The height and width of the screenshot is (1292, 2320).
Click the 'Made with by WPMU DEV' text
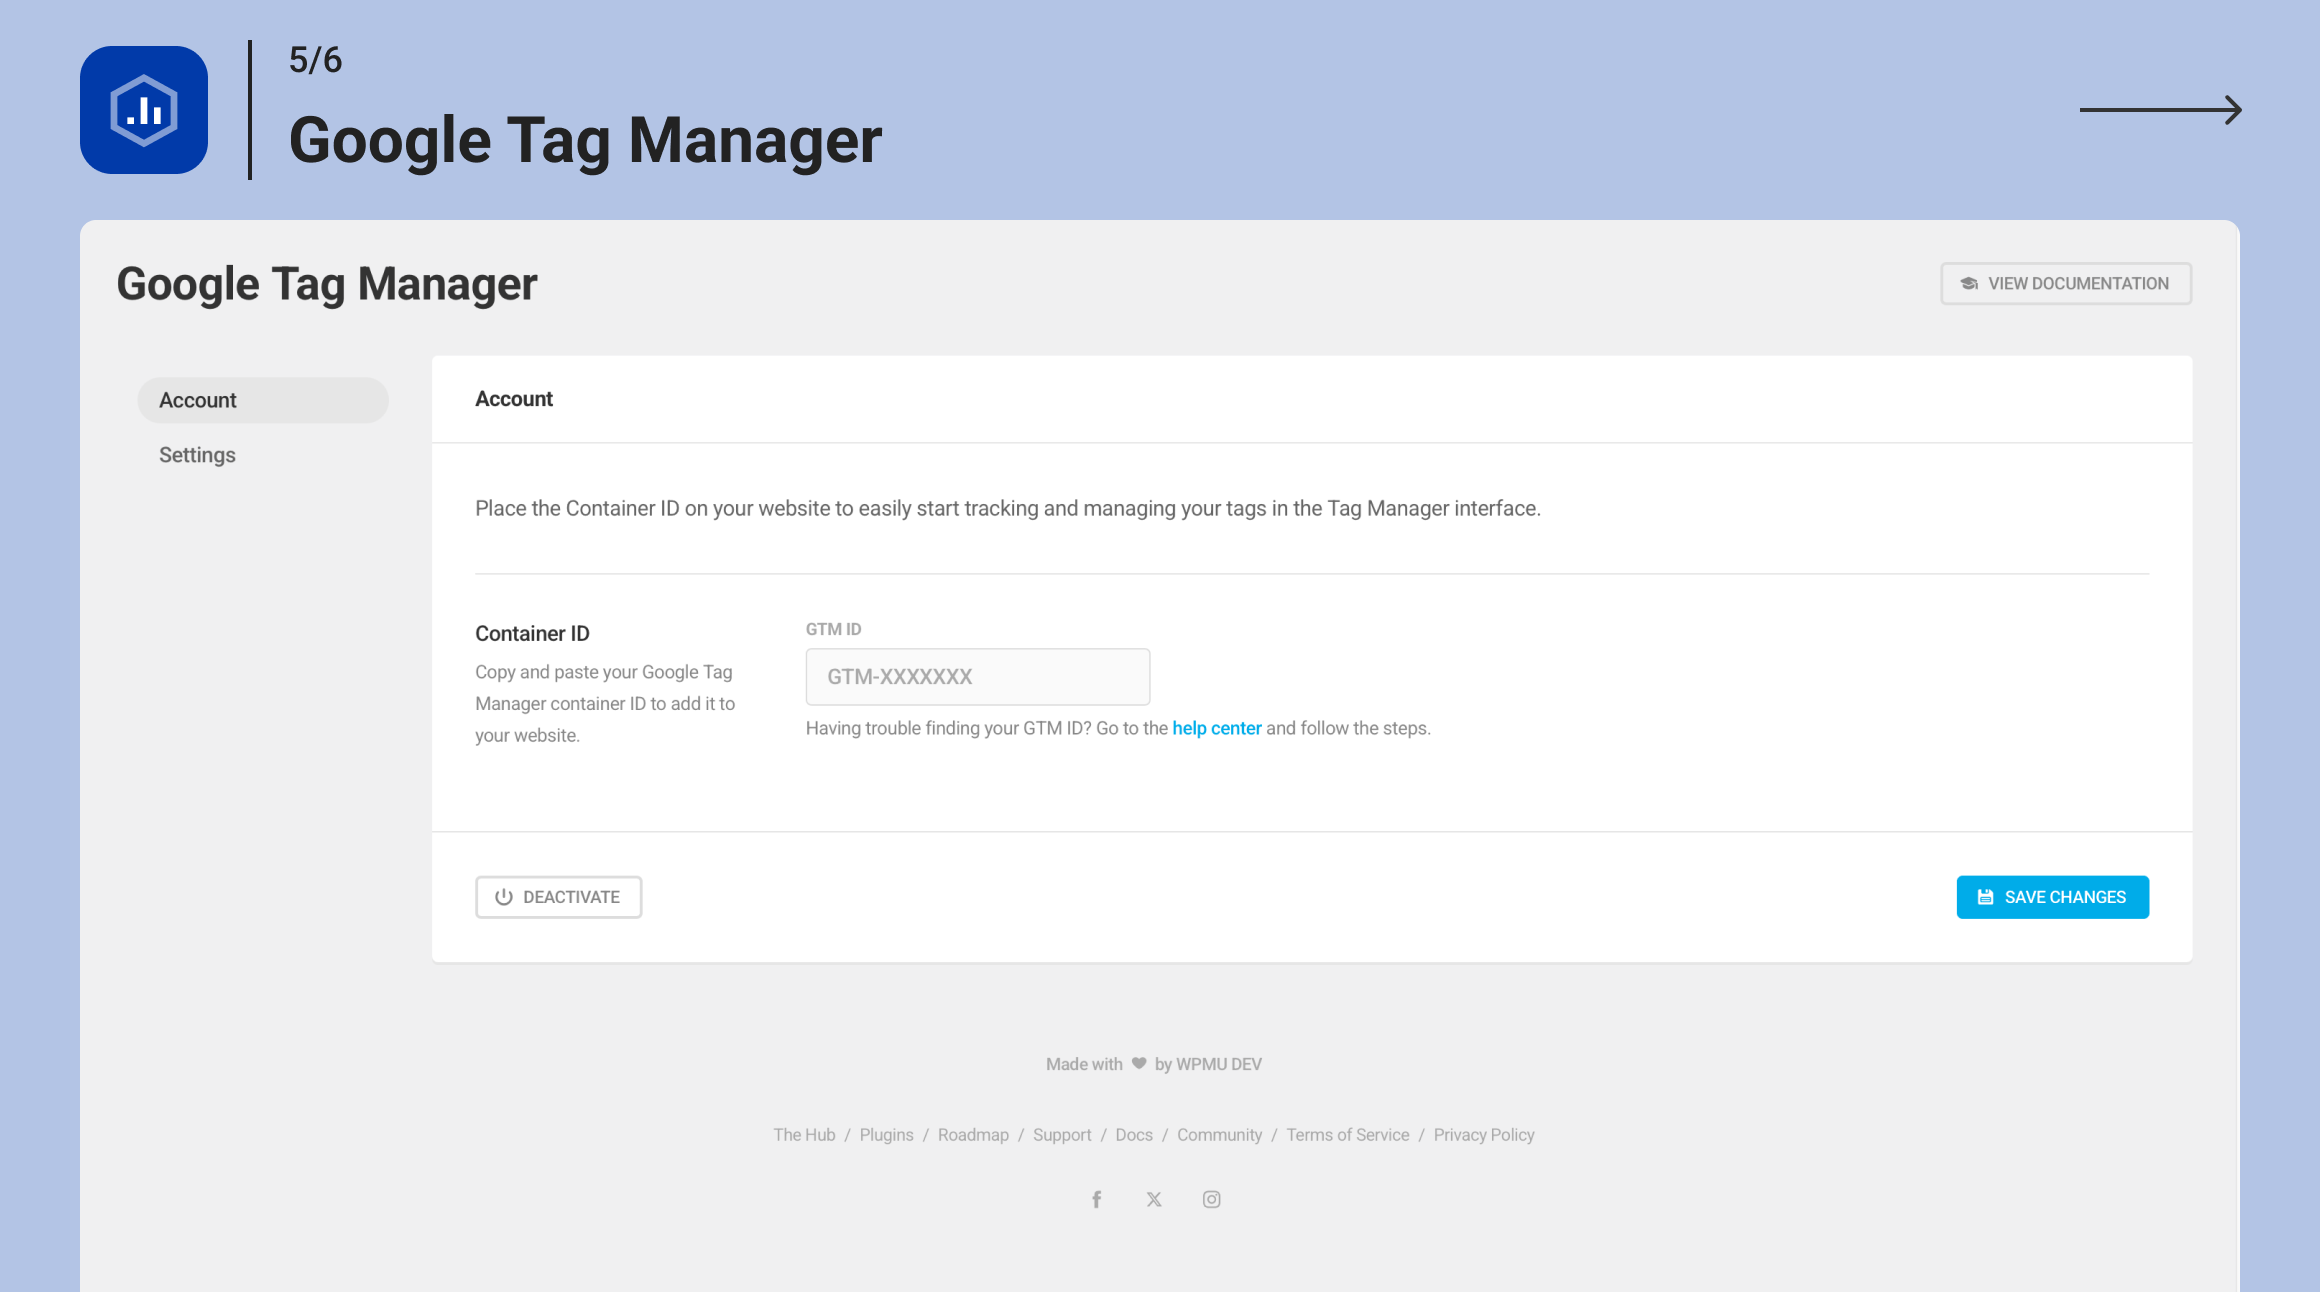(x=1153, y=1064)
